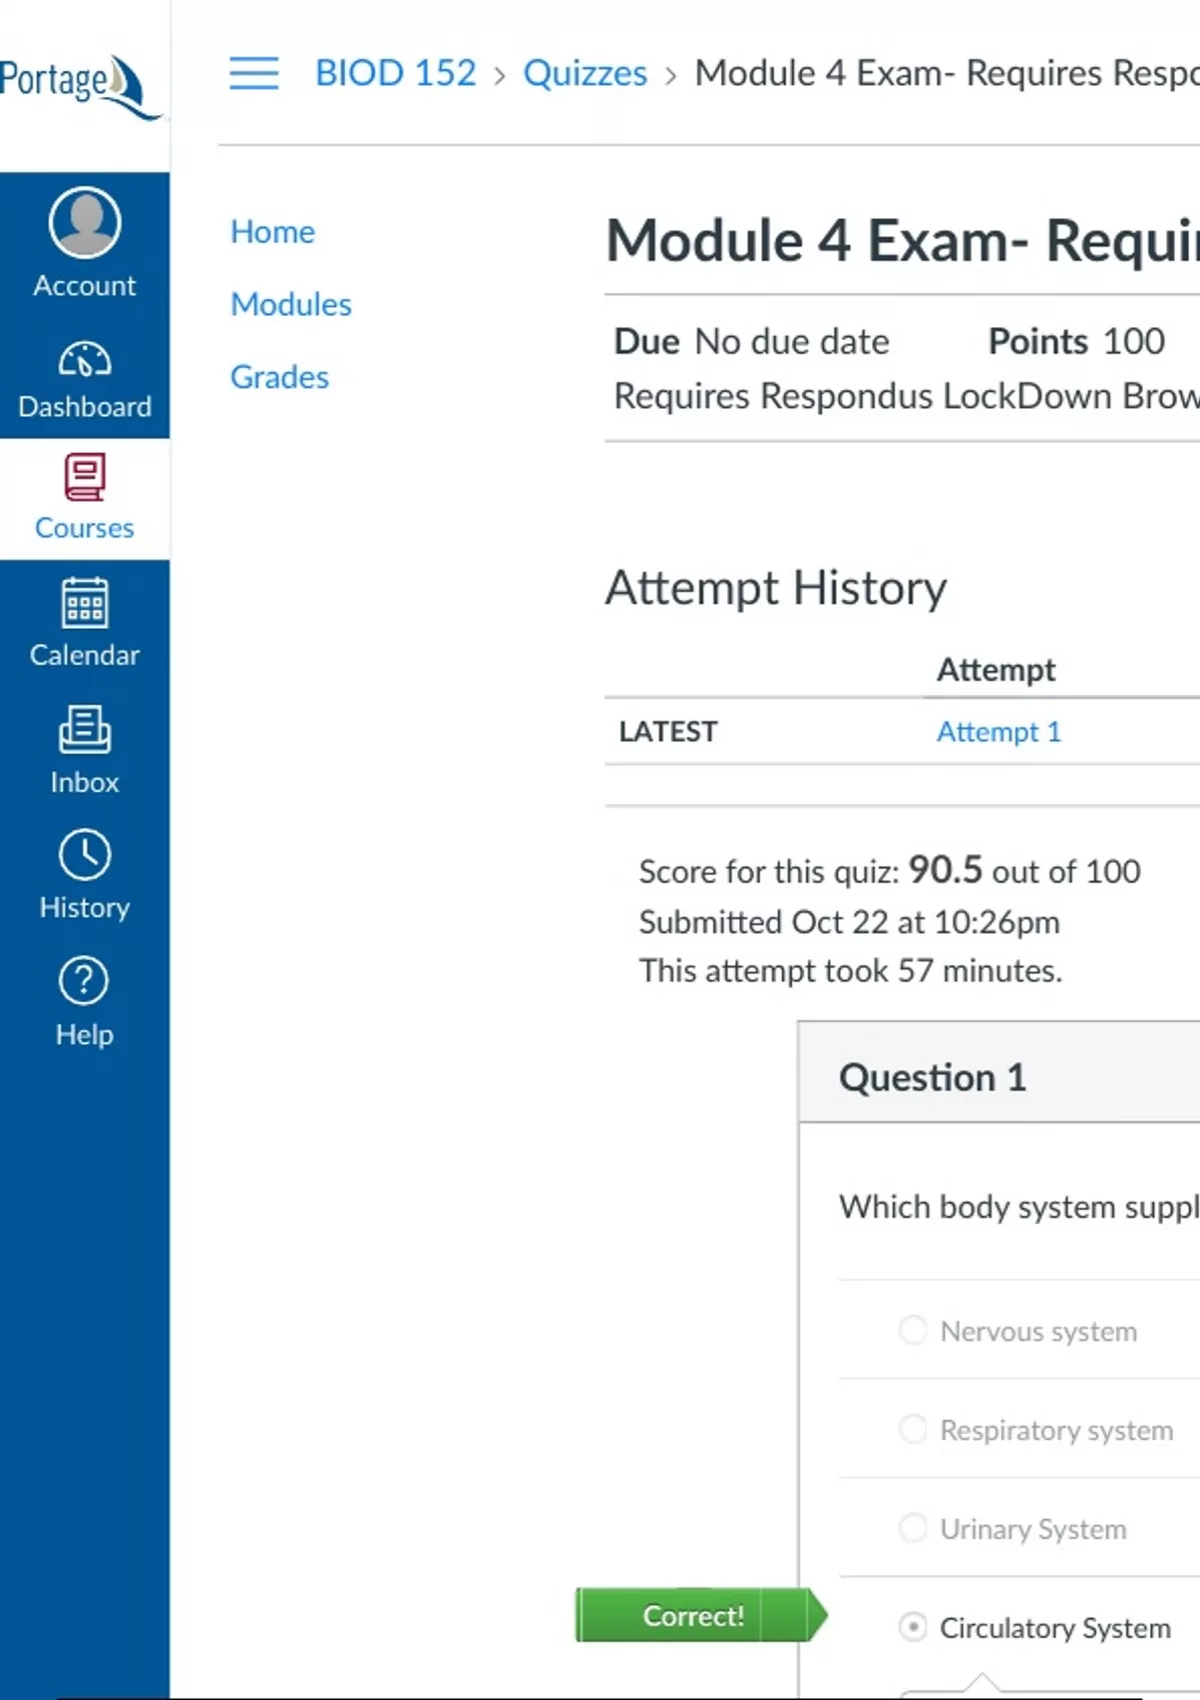
Task: Open the Account profile avatar
Action: (x=85, y=223)
